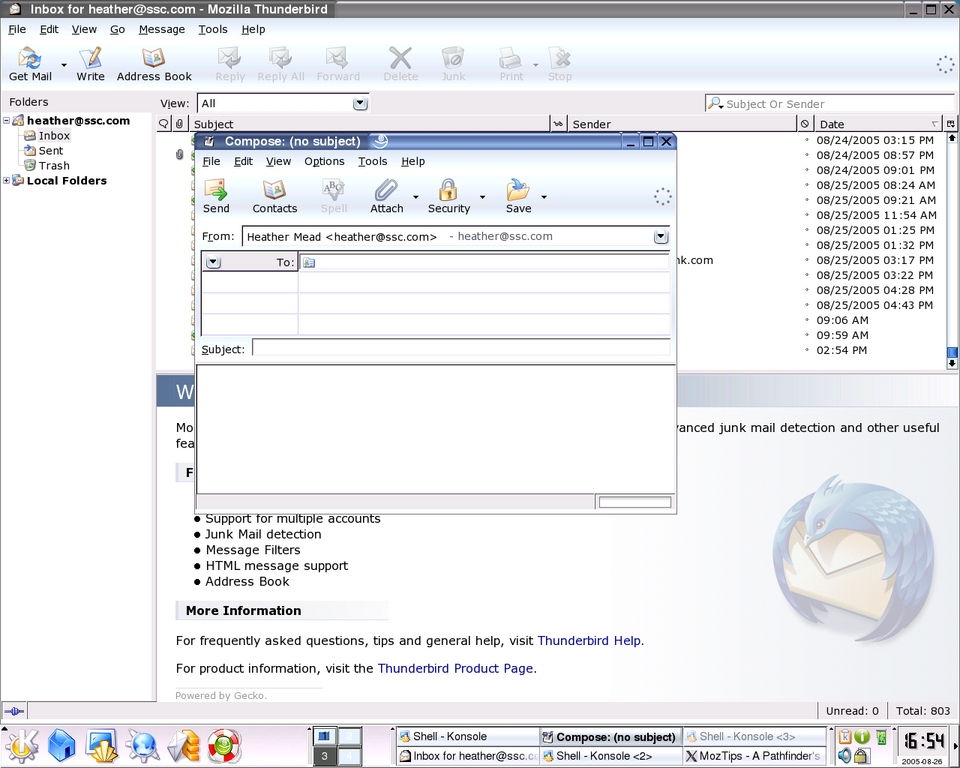This screenshot has width=960, height=768.
Task: Open the View filter dropdown set to All
Action: pyautogui.click(x=360, y=104)
